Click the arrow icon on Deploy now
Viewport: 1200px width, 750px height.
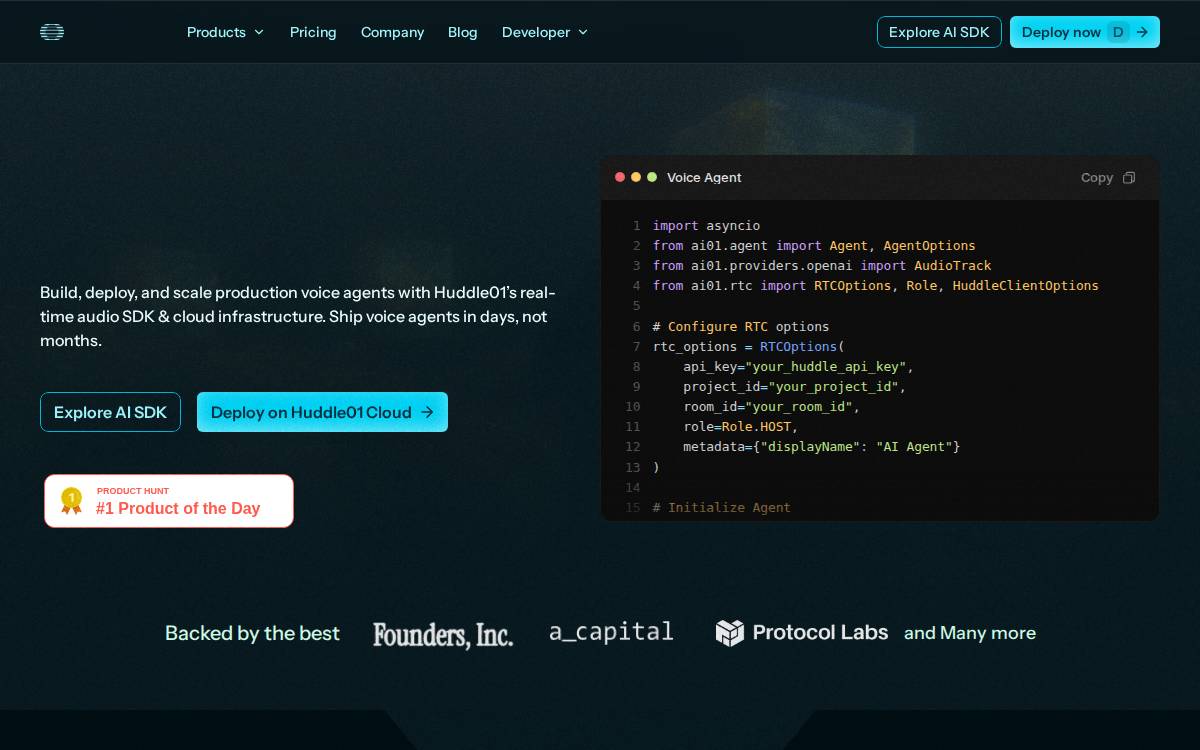(x=1142, y=32)
